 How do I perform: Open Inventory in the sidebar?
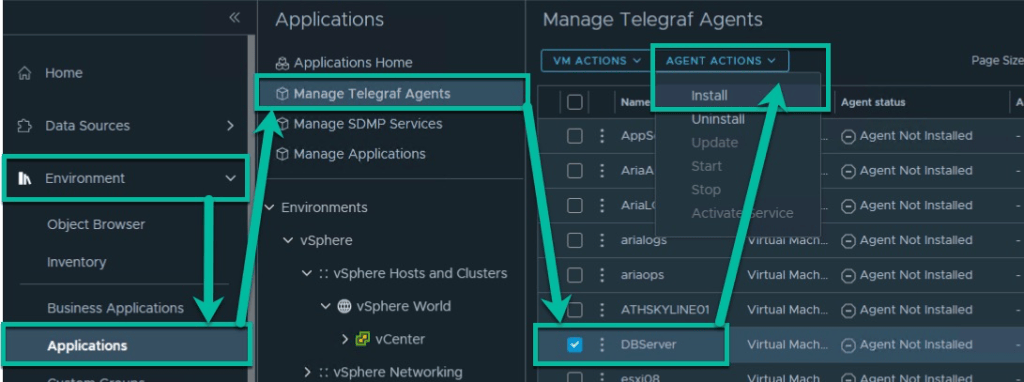click(x=76, y=263)
